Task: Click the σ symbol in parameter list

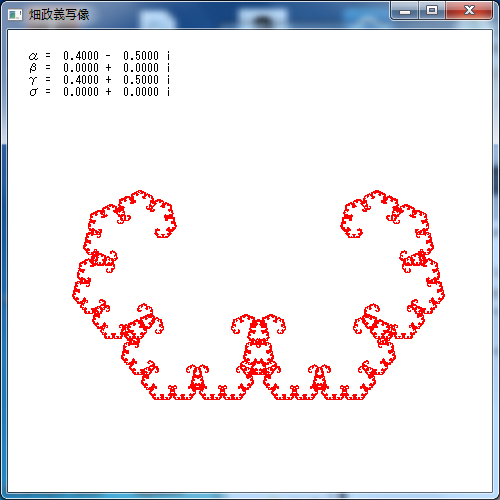Action: [33, 92]
